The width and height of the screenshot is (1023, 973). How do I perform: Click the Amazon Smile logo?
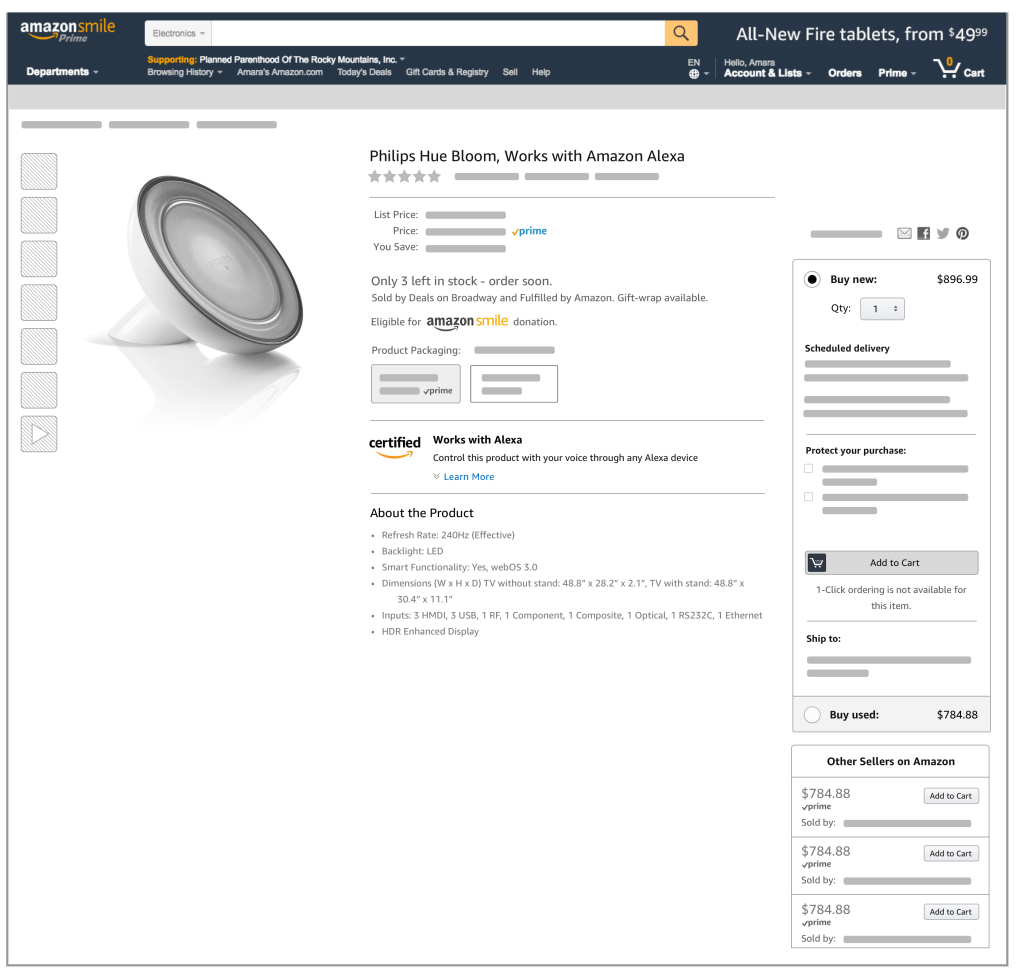click(x=67, y=30)
